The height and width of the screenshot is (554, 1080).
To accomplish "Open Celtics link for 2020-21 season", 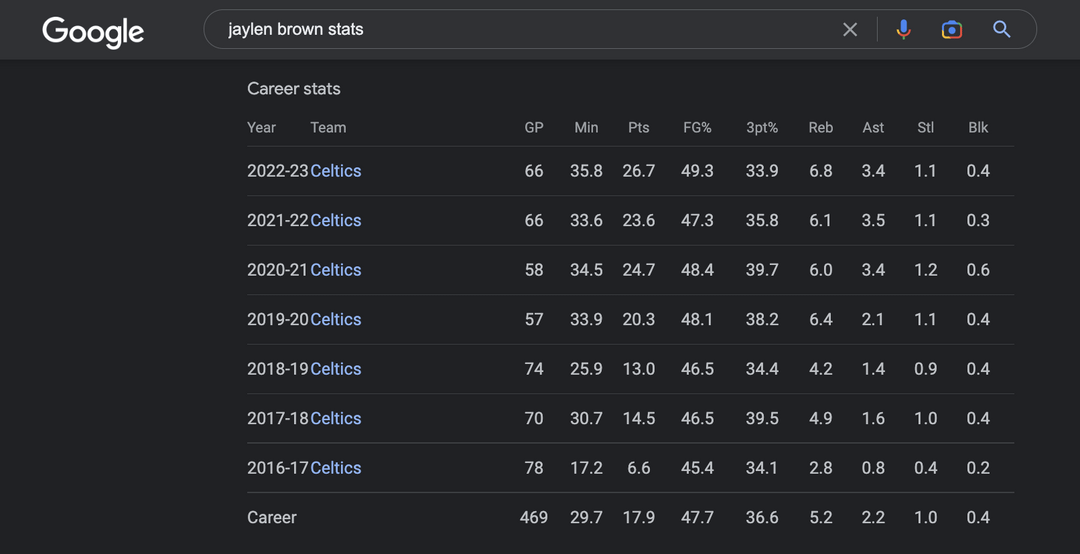I will [336, 270].
